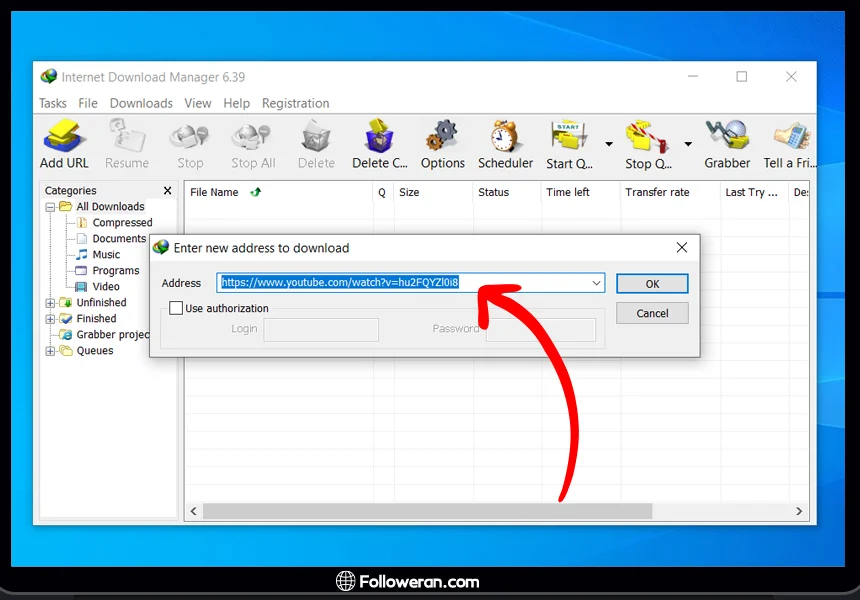Enable the Use authorization checkbox
Screen dimensions: 860x600
(x=176, y=308)
